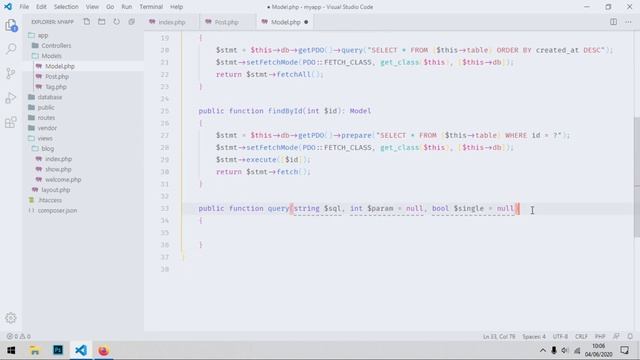The width and height of the screenshot is (640, 360).
Task: Change end of line sequence CRLF
Action: (x=581, y=336)
